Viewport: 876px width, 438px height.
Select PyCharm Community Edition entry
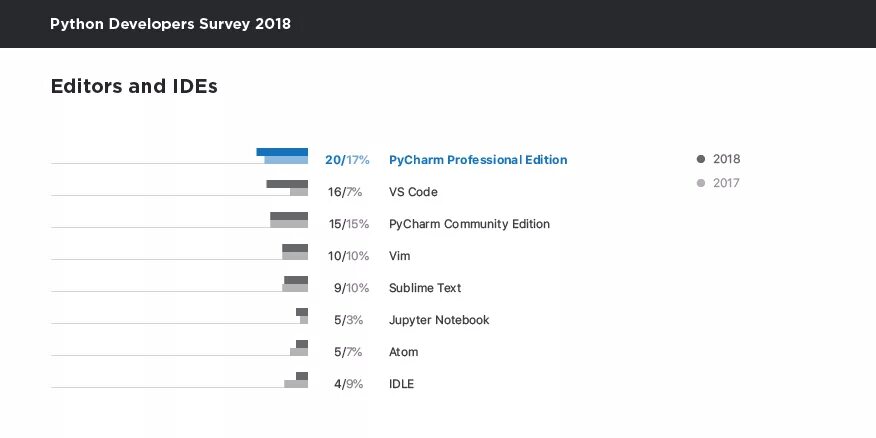[x=469, y=224]
